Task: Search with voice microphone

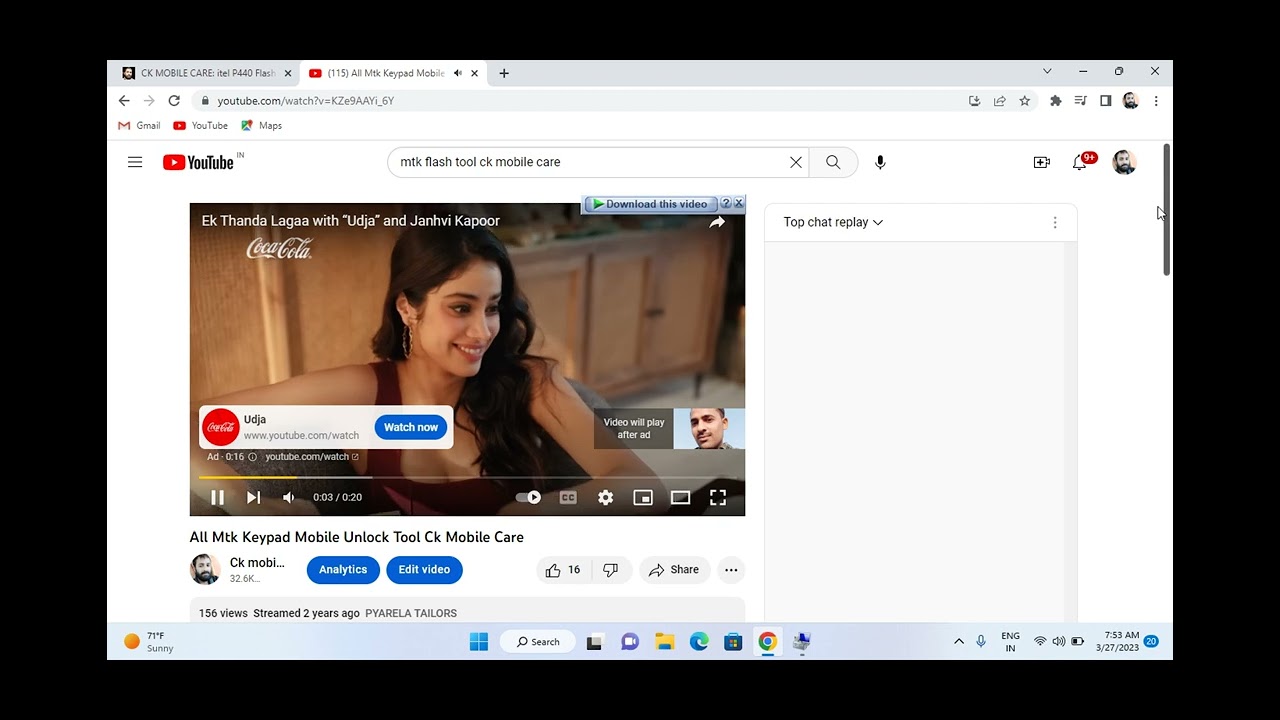Action: (880, 162)
